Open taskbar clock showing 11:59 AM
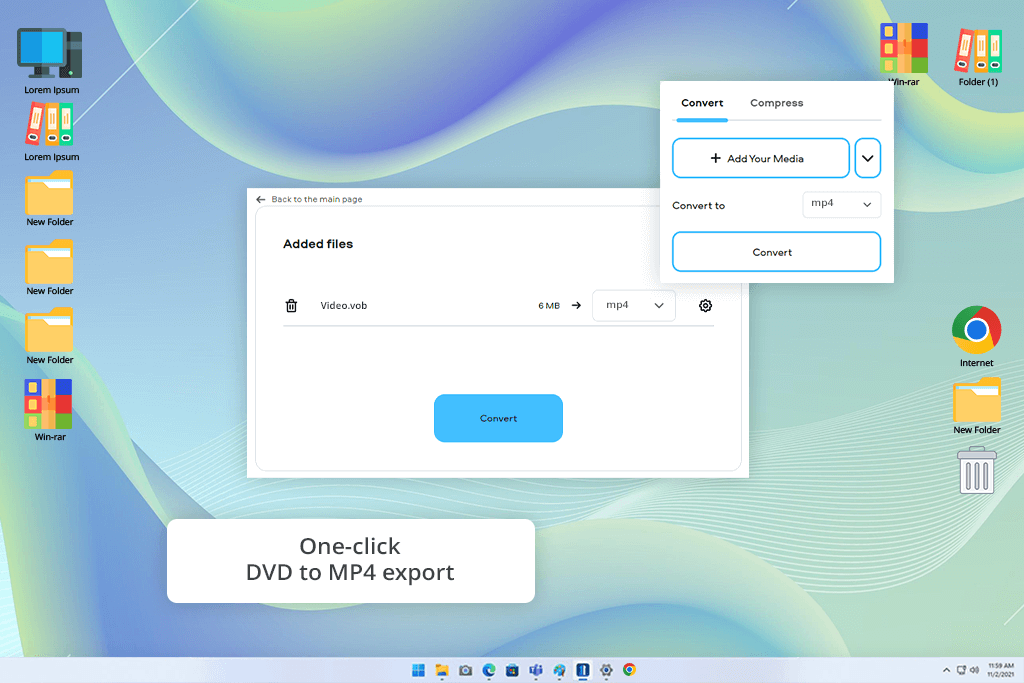This screenshot has height=683, width=1024. pyautogui.click(x=1000, y=670)
